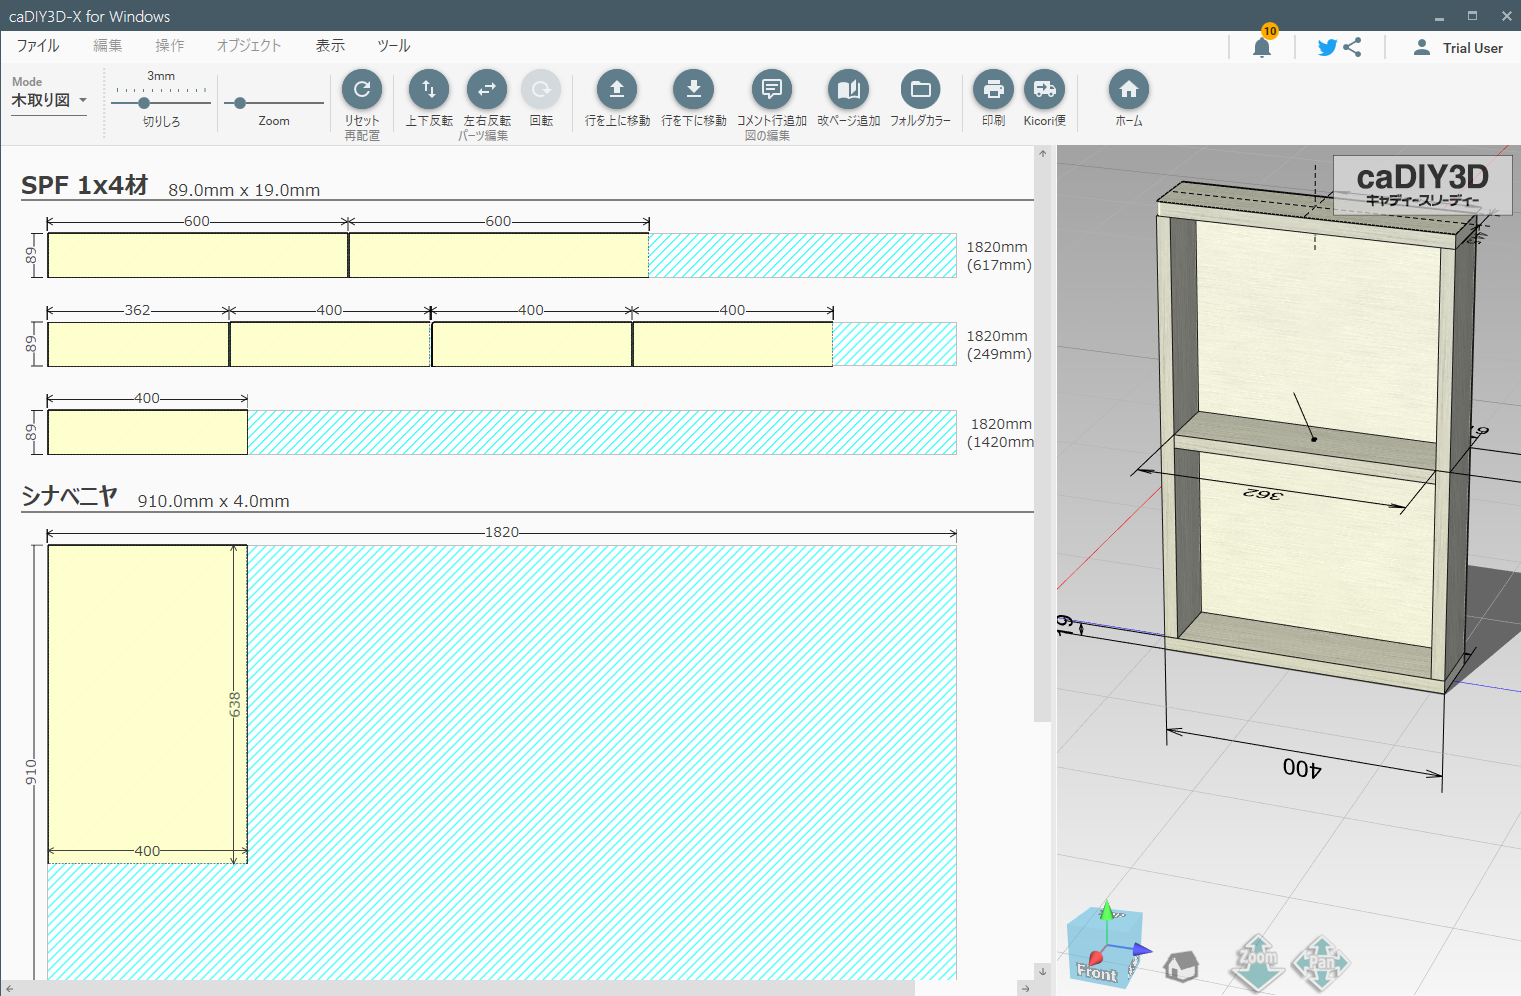Select the second 600 piece in SPF row
The width and height of the screenshot is (1521, 996).
[x=499, y=255]
